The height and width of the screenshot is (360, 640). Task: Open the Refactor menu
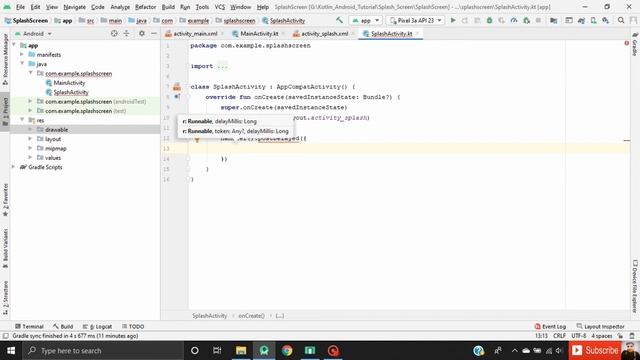pyautogui.click(x=145, y=7)
